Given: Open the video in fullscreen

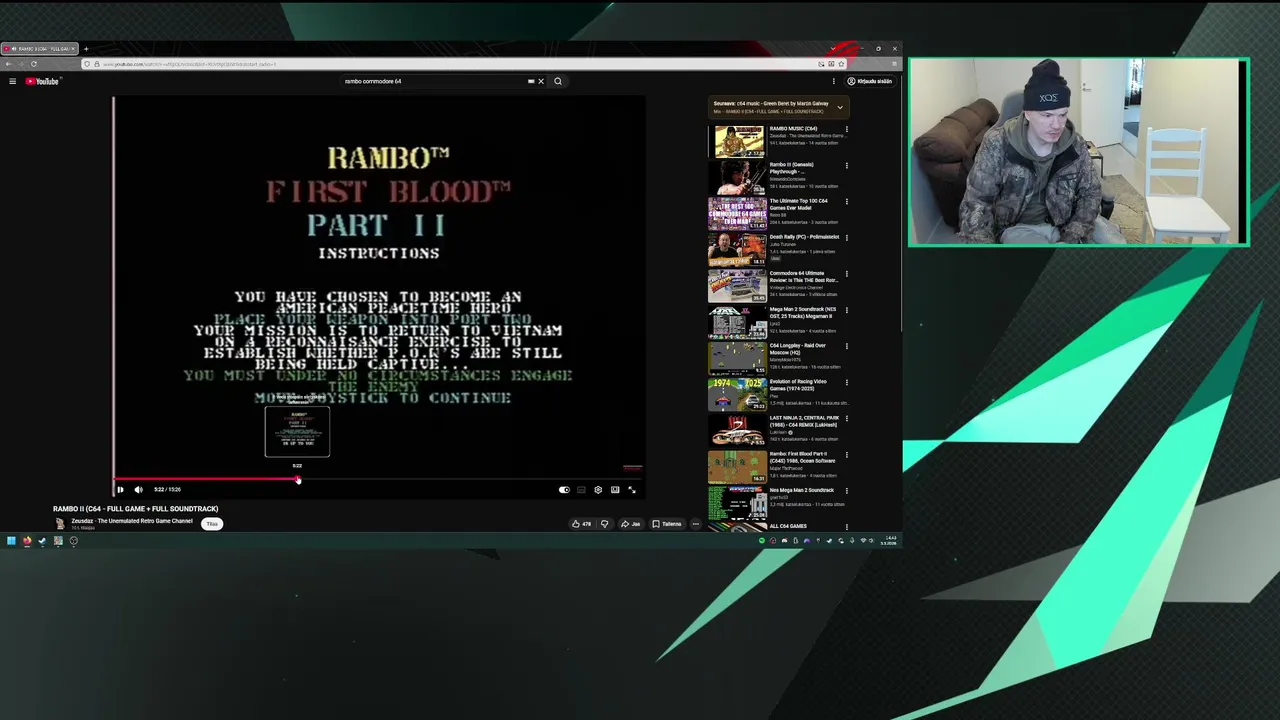Looking at the screenshot, I should click(x=632, y=490).
